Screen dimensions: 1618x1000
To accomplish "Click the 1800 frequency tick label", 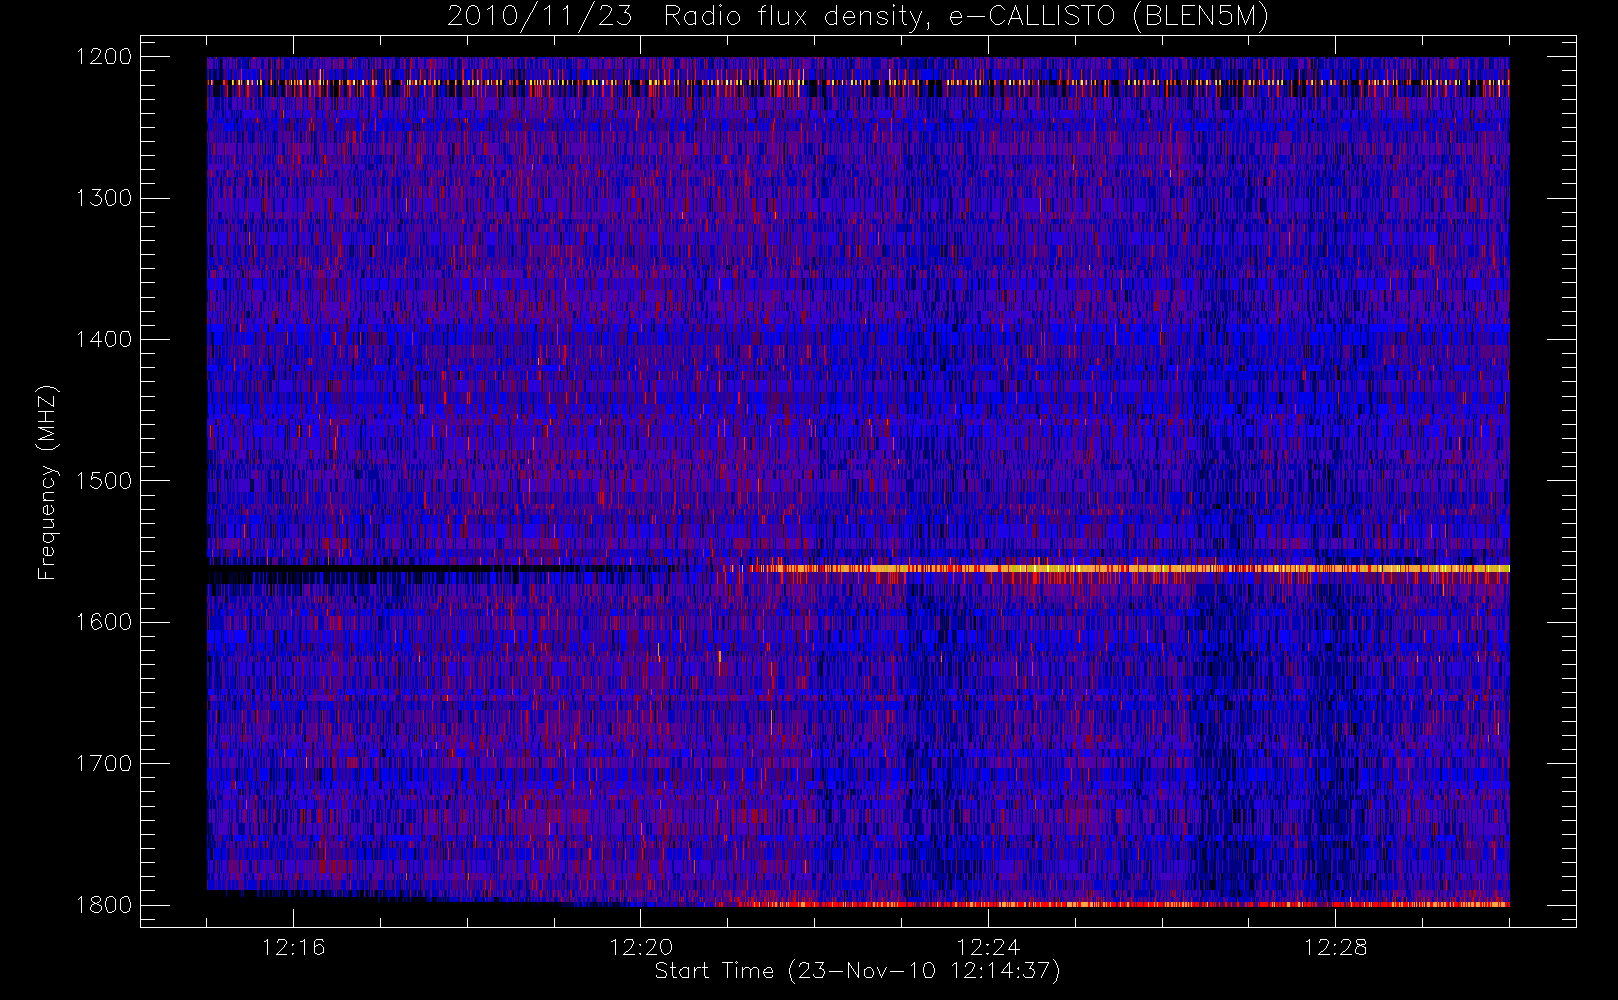I will (104, 905).
